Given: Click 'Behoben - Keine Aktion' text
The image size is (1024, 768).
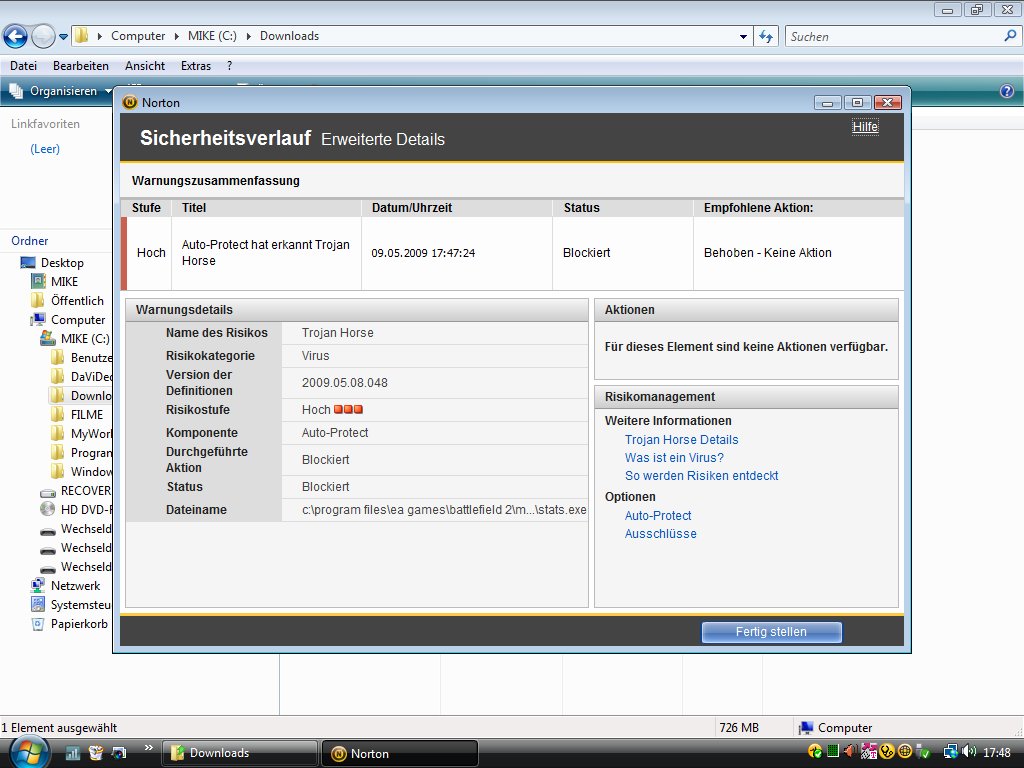Looking at the screenshot, I should pyautogui.click(x=767, y=253).
